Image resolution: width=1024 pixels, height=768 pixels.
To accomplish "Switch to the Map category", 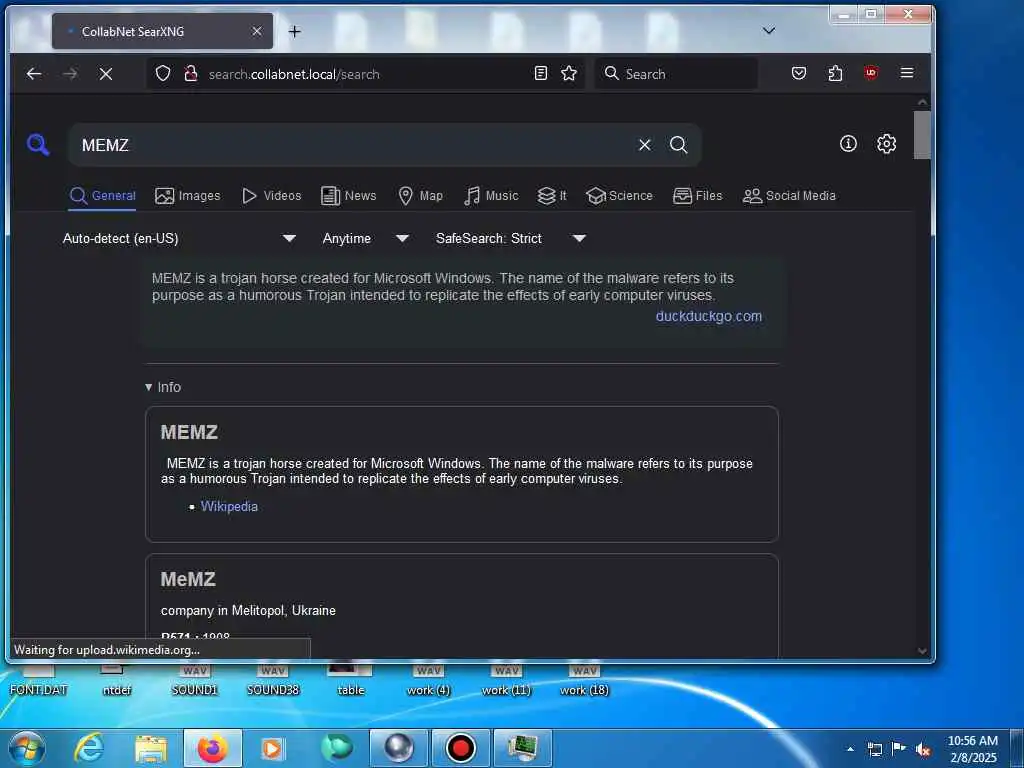I will pyautogui.click(x=421, y=196).
